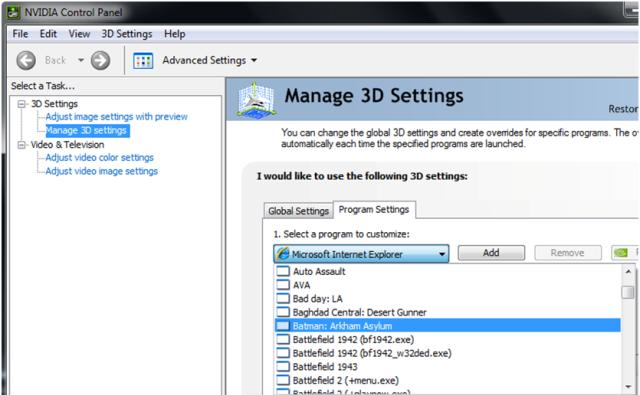Click the Baghdad Central: Desert Gunner icon
Viewport: 640px width, 395px height.
click(x=283, y=312)
